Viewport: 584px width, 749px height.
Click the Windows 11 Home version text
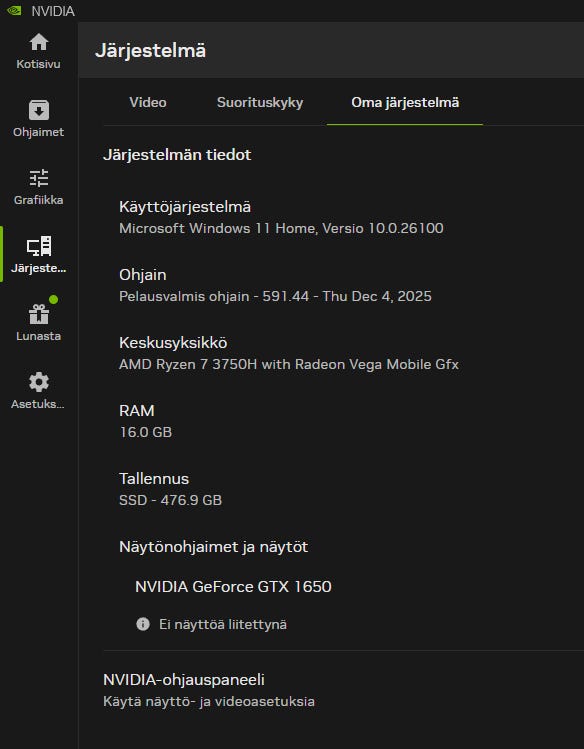point(281,228)
